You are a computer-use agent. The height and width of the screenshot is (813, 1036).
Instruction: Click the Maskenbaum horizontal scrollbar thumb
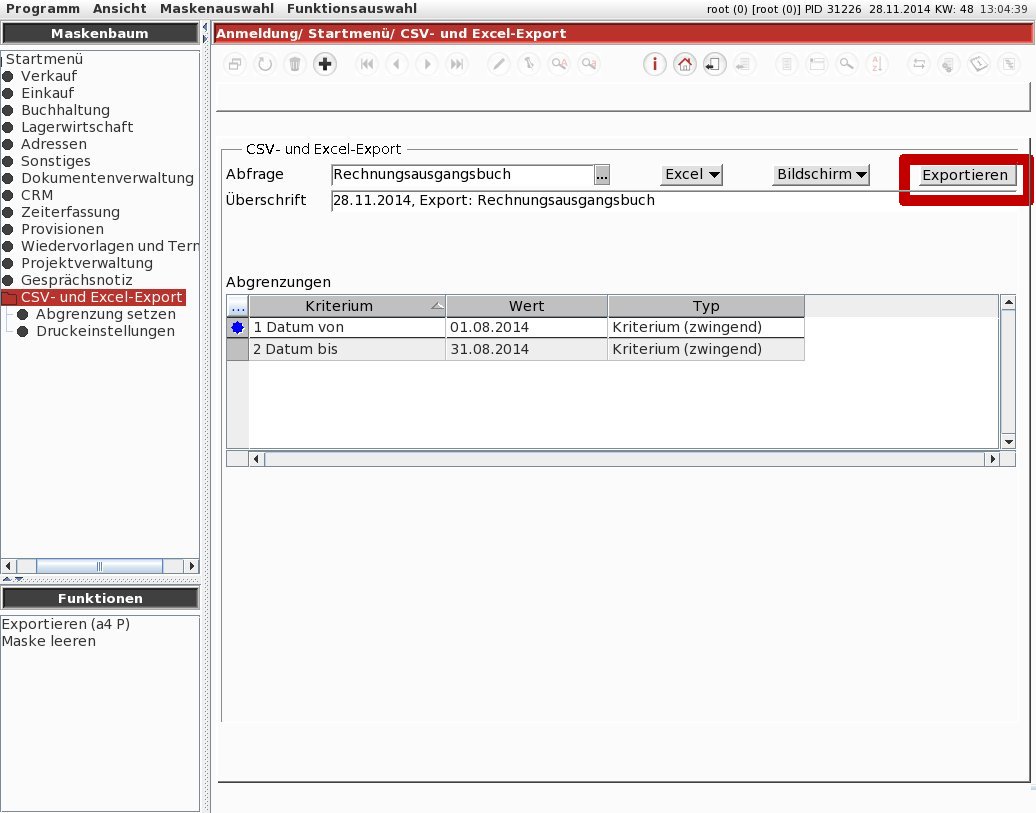pos(99,566)
